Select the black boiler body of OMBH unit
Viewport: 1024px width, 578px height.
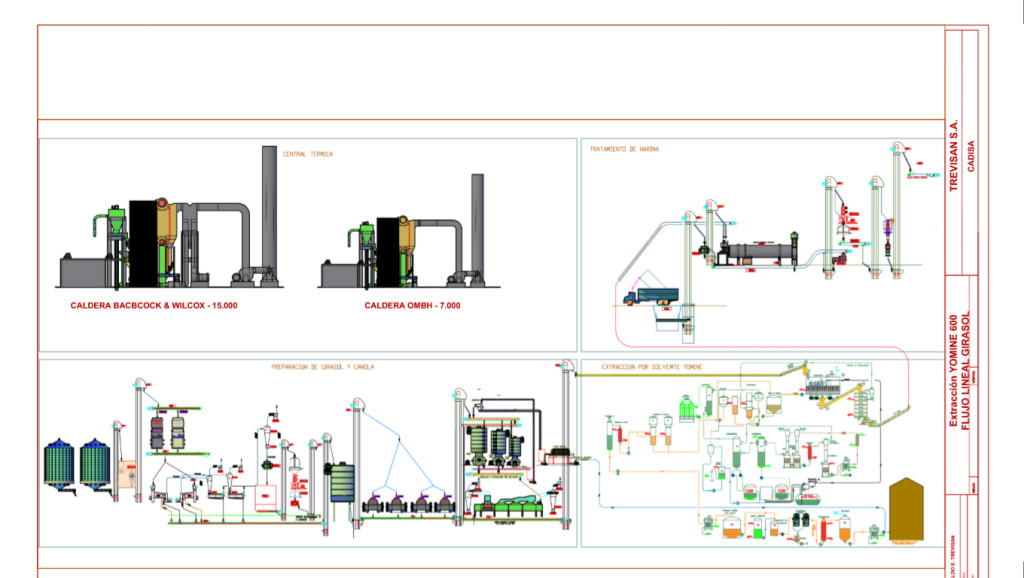387,252
